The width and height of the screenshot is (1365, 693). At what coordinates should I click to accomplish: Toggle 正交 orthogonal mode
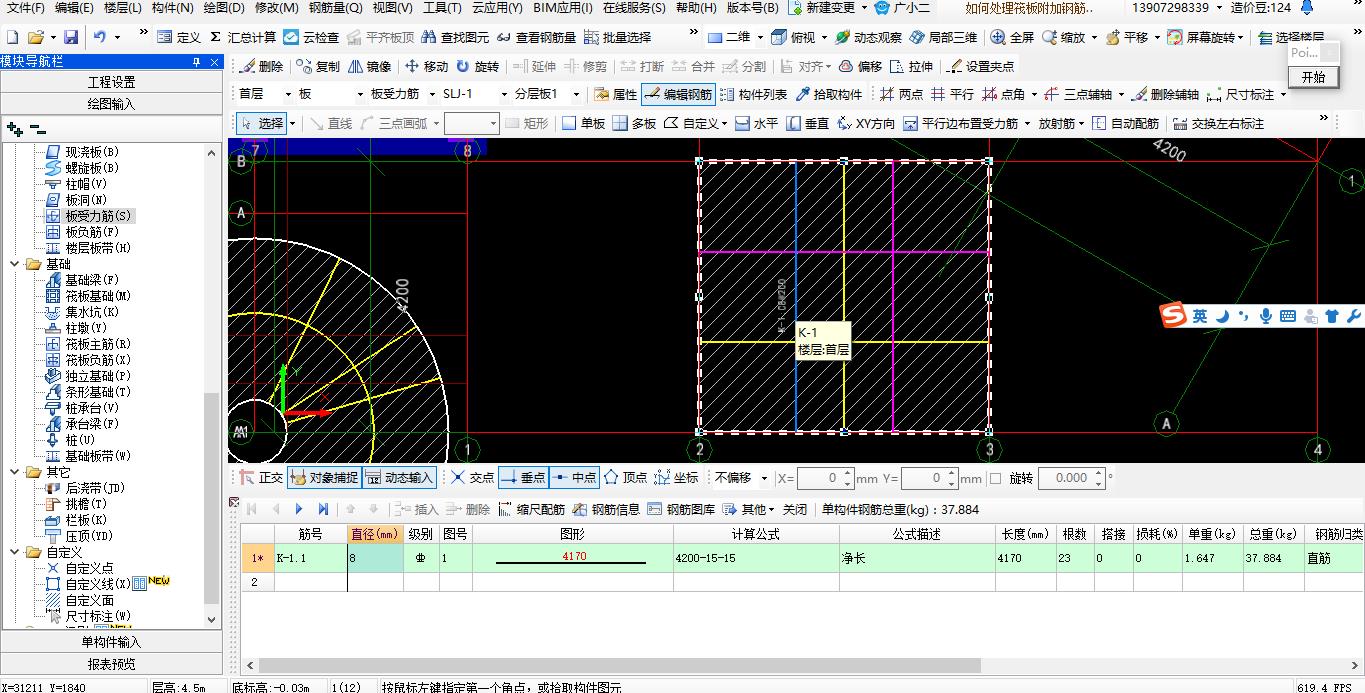click(x=263, y=478)
